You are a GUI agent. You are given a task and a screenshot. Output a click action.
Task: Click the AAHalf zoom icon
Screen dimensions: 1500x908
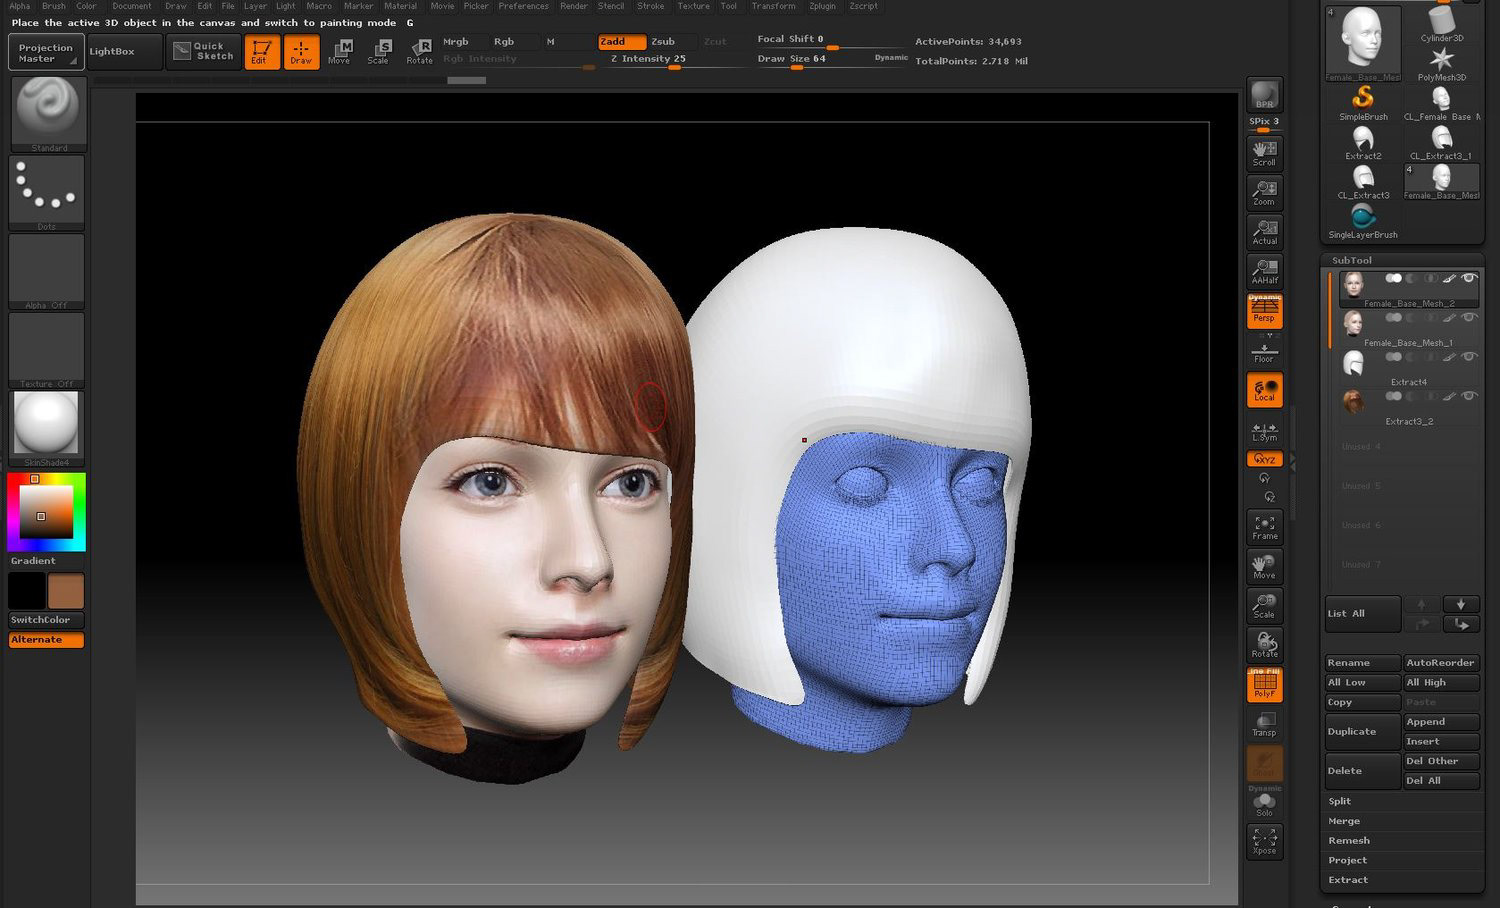click(1264, 270)
